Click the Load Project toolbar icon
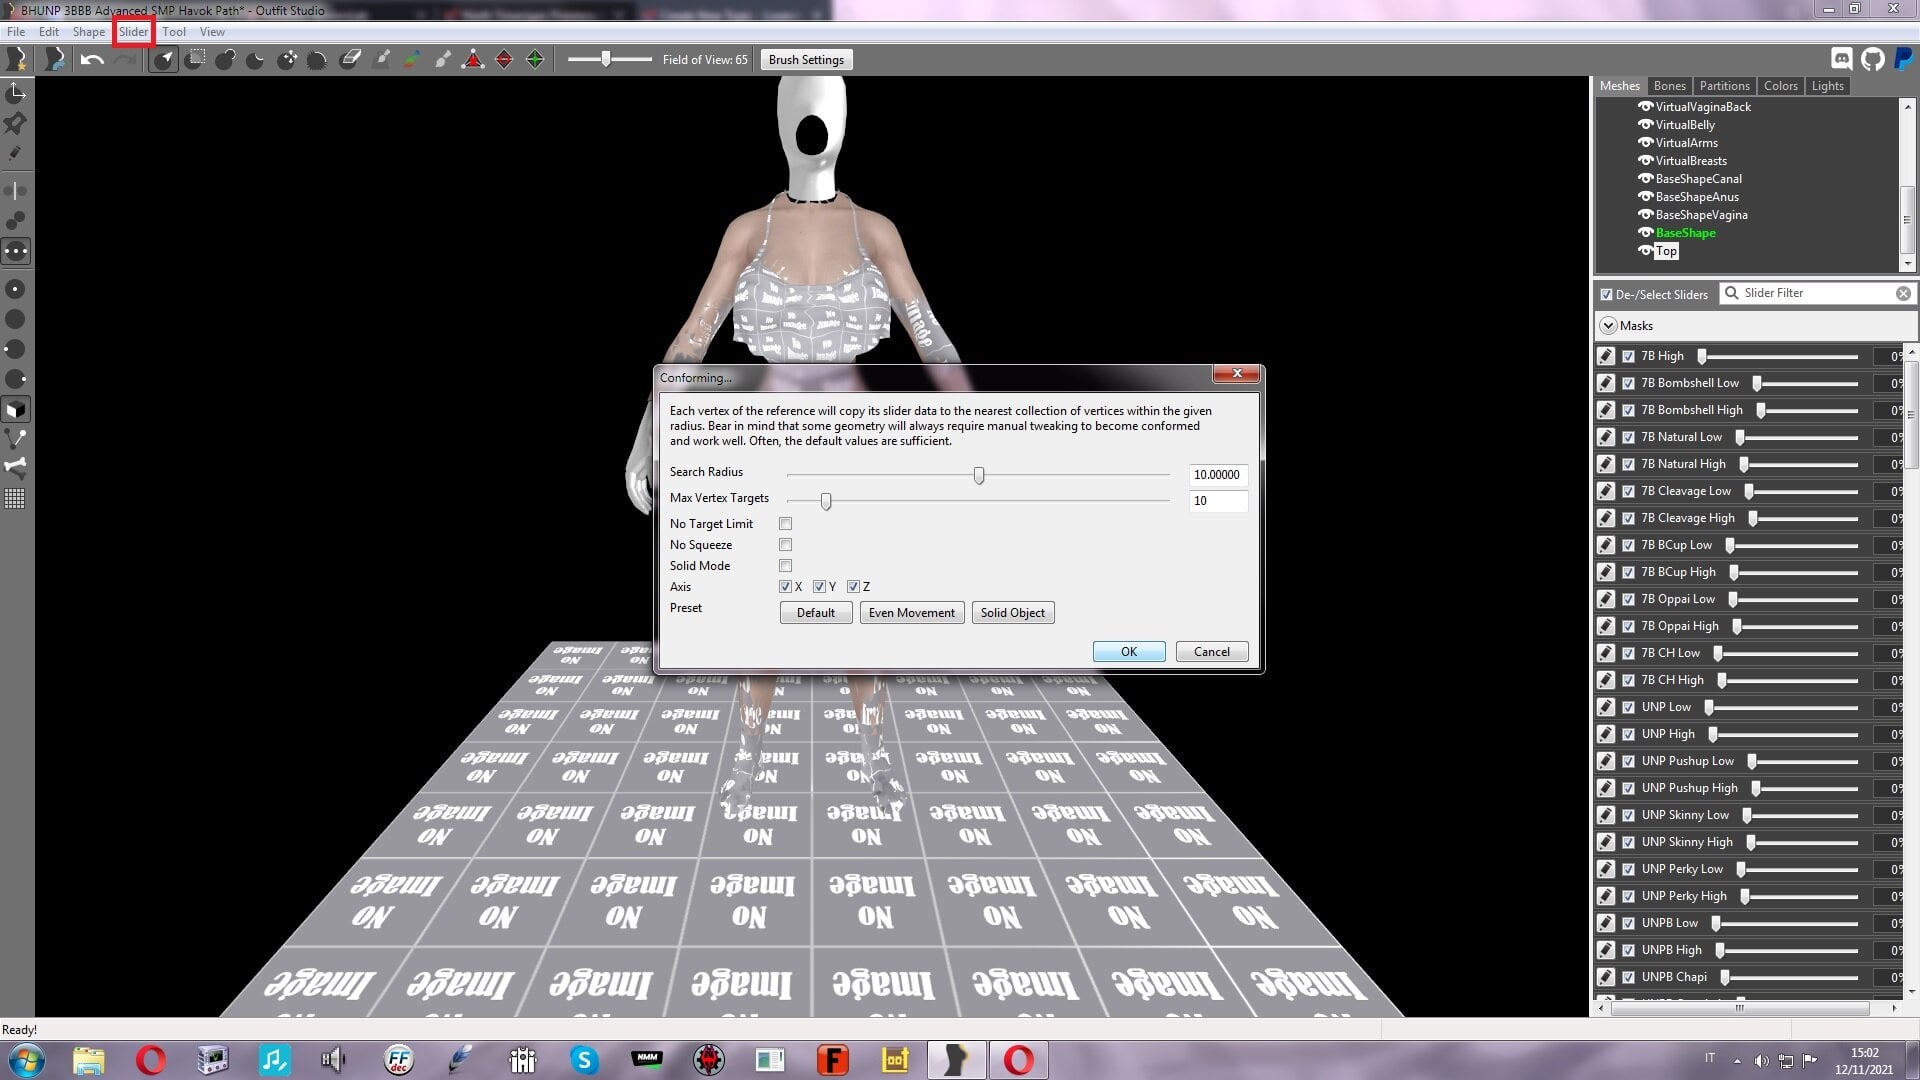This screenshot has width=1920, height=1080. click(x=55, y=60)
